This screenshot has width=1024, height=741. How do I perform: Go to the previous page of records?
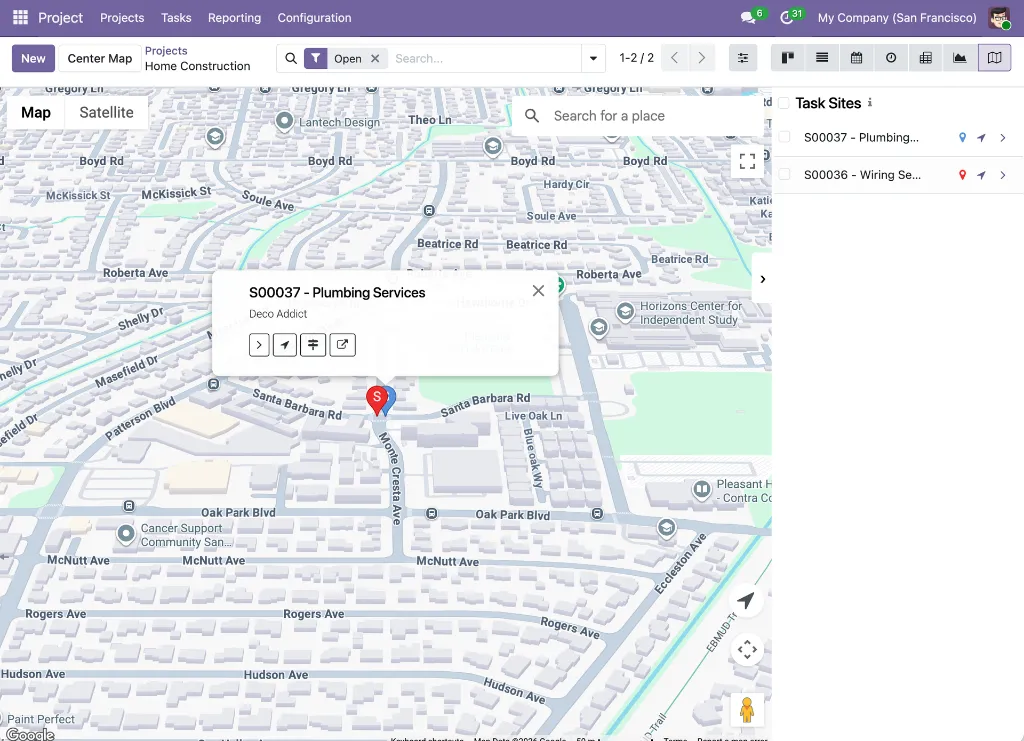tap(675, 58)
